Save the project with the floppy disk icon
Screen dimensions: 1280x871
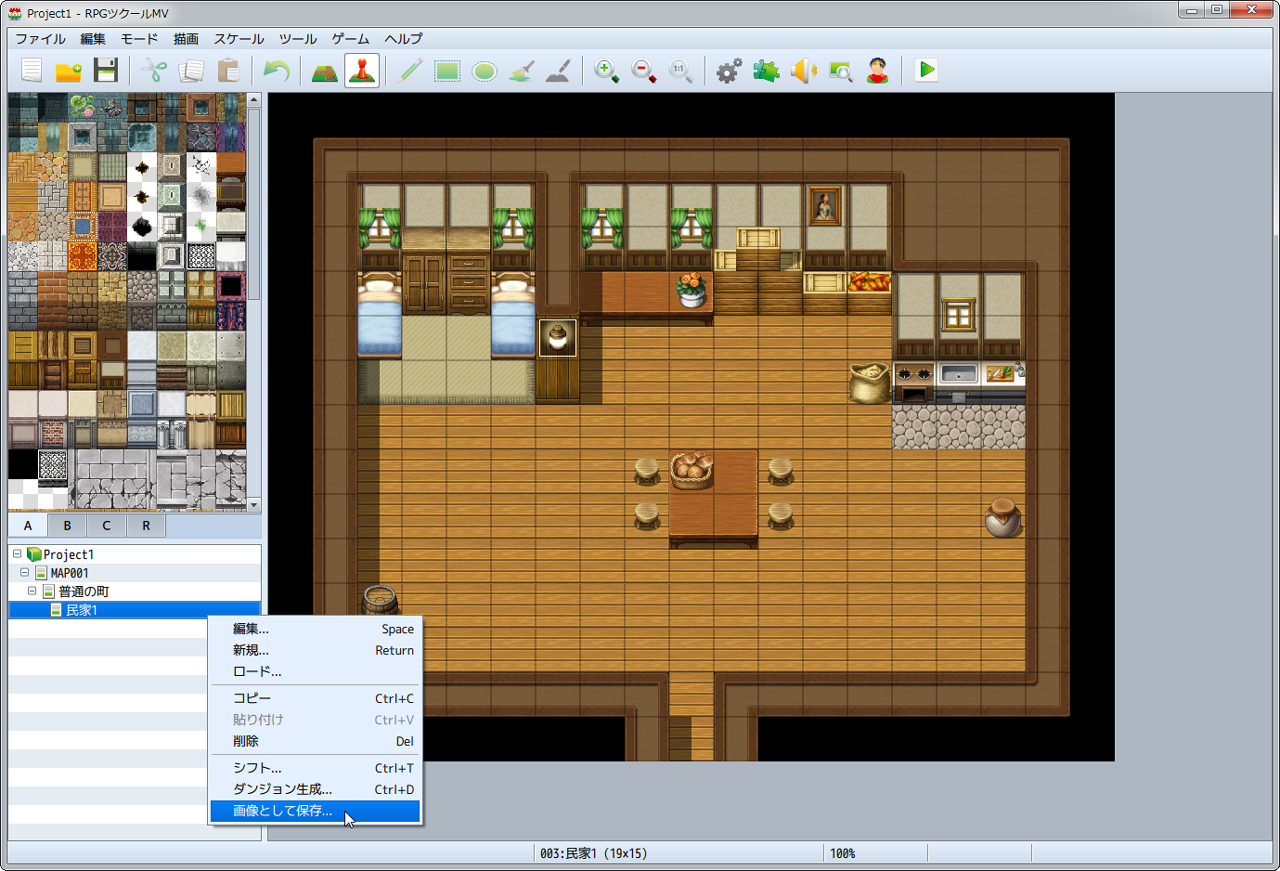click(x=105, y=71)
